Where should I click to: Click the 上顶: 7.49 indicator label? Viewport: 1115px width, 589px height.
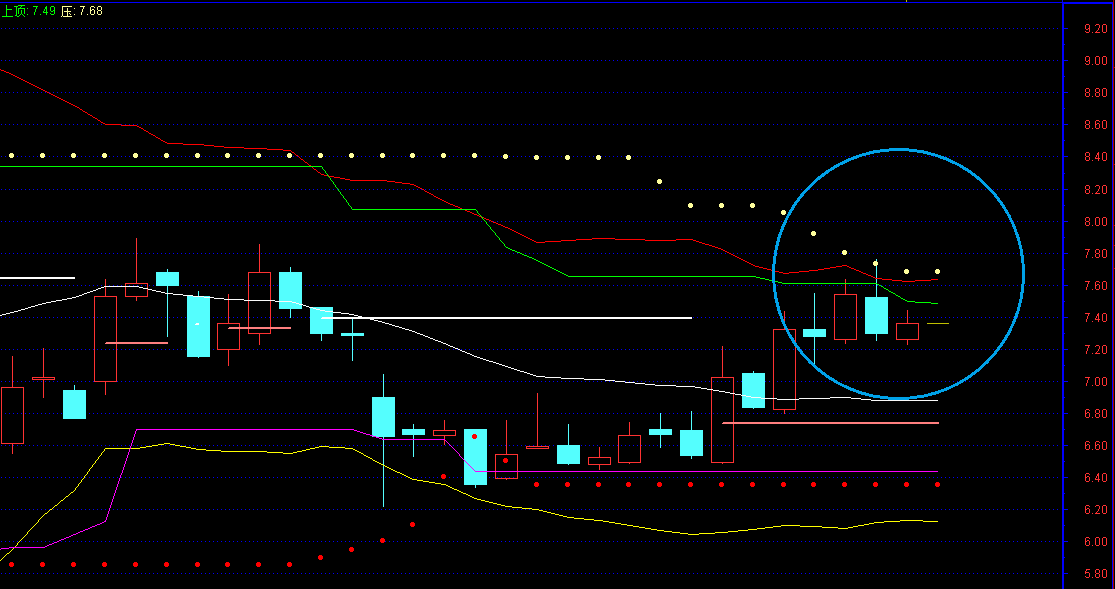(x=28, y=11)
